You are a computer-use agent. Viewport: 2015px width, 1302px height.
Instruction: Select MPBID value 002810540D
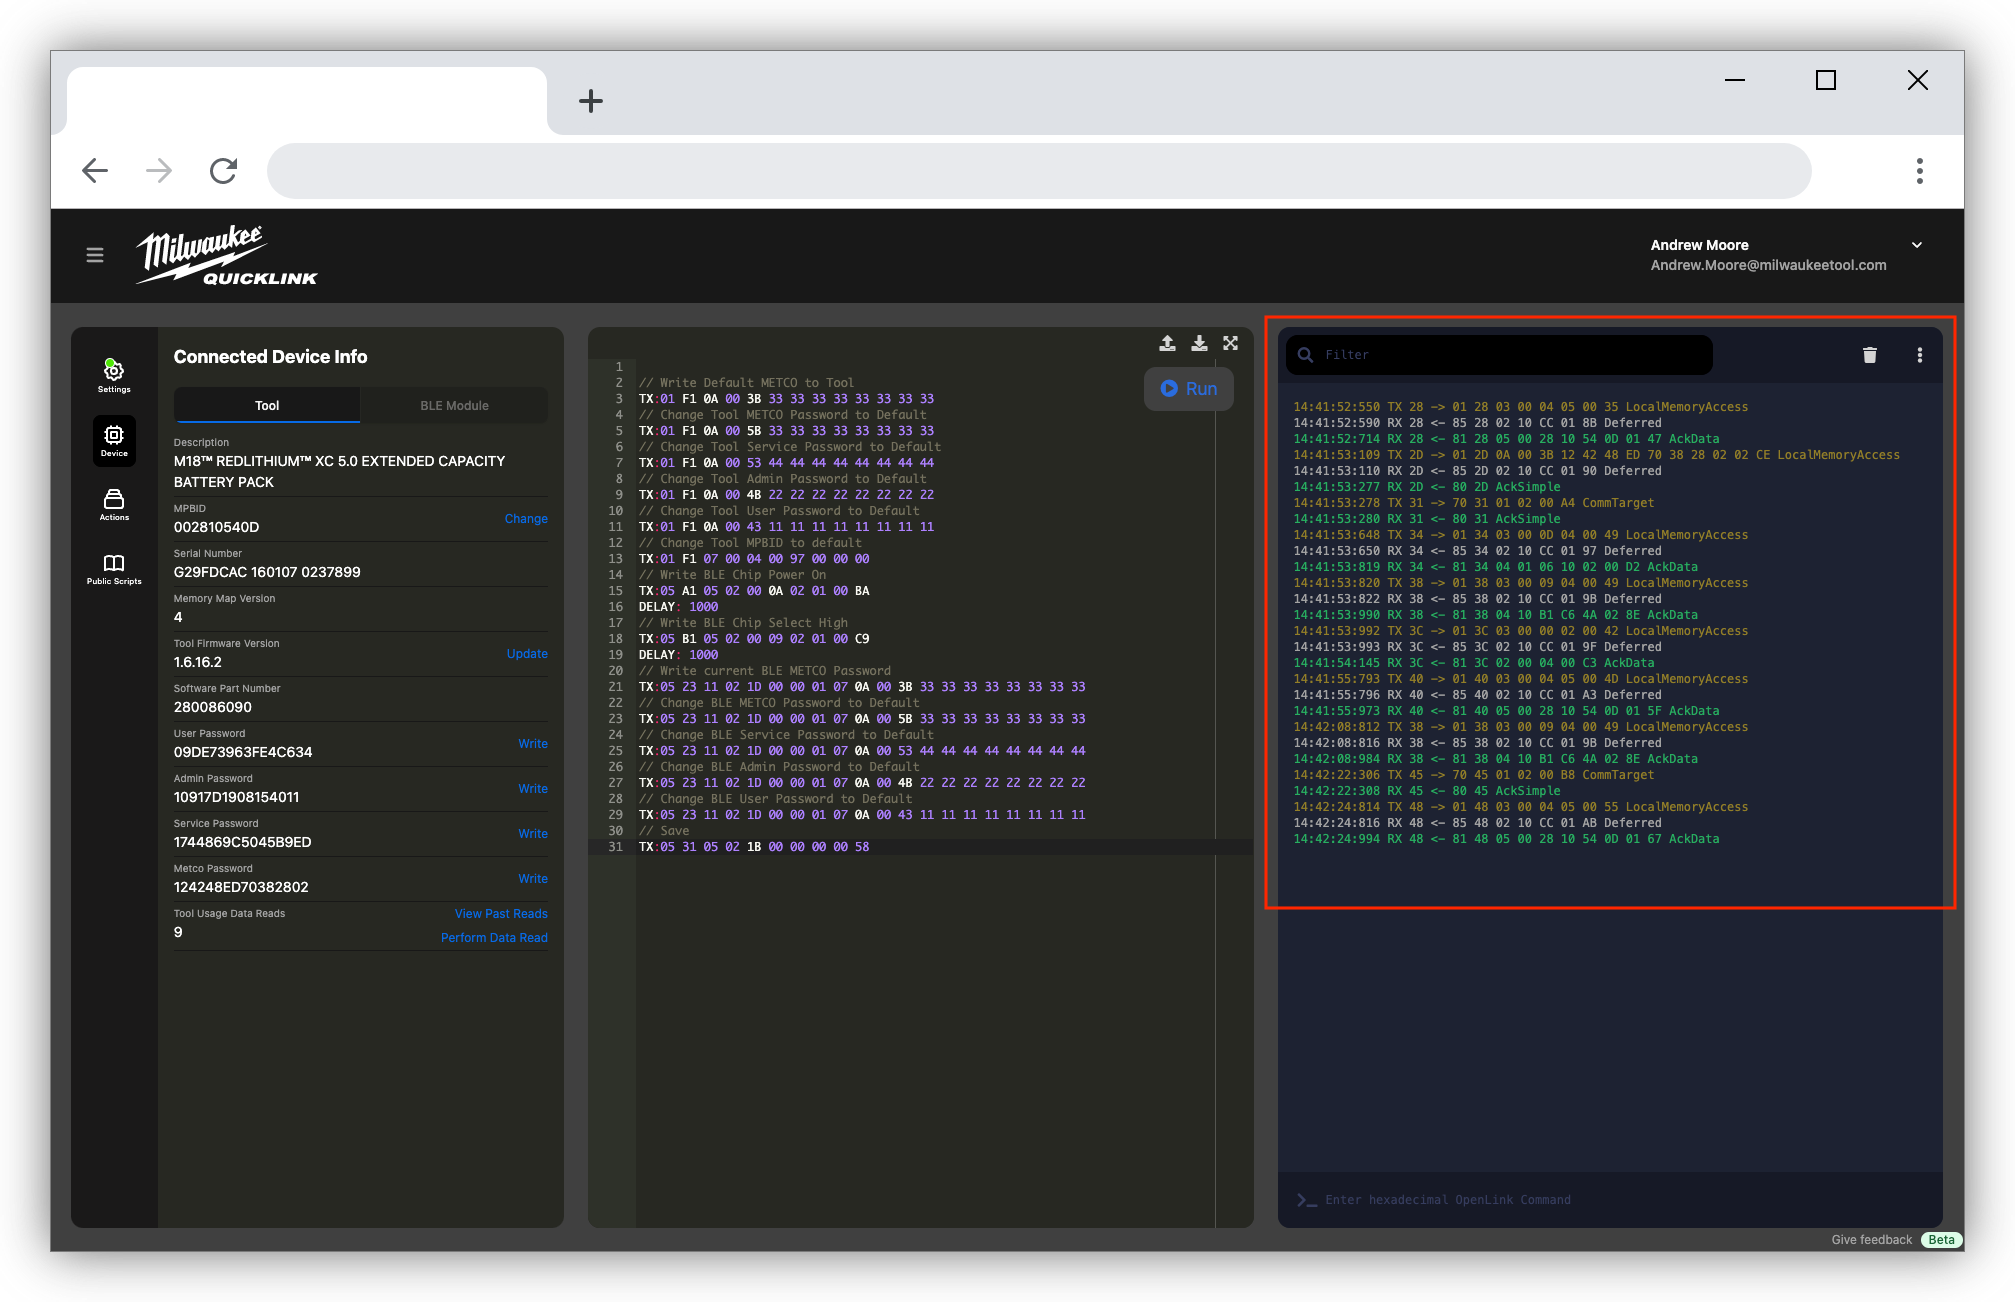point(216,527)
